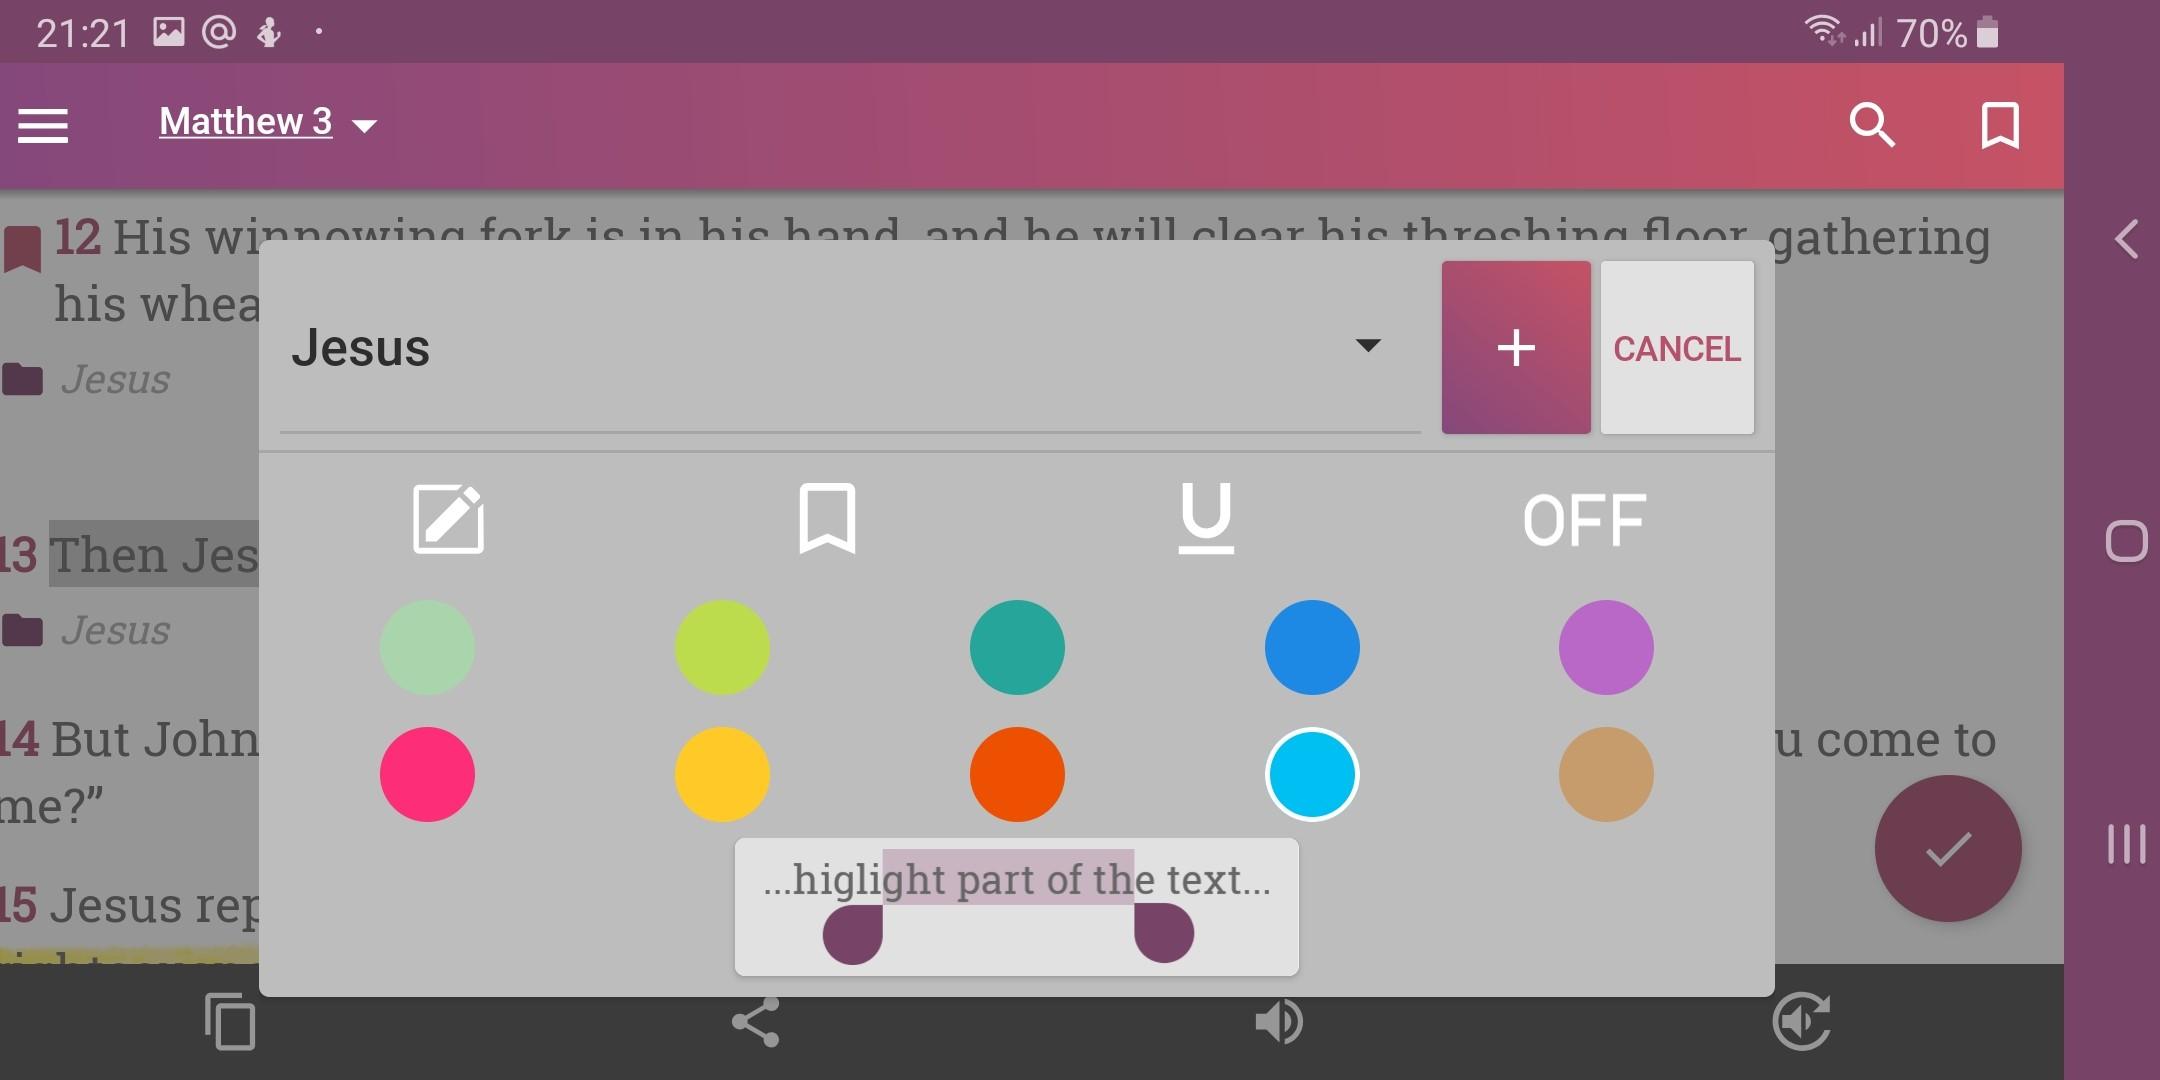The width and height of the screenshot is (2160, 1080).
Task: Tap left handle of highlight preview
Action: click(853, 935)
